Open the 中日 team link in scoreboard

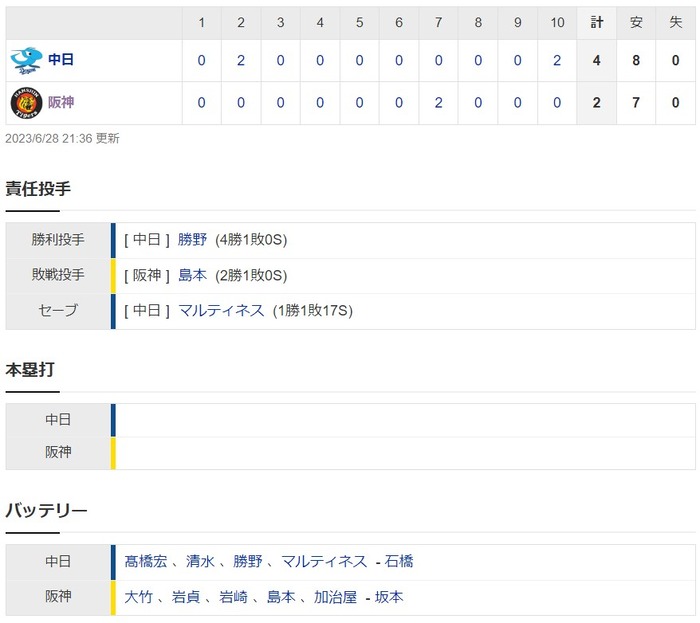(x=61, y=60)
